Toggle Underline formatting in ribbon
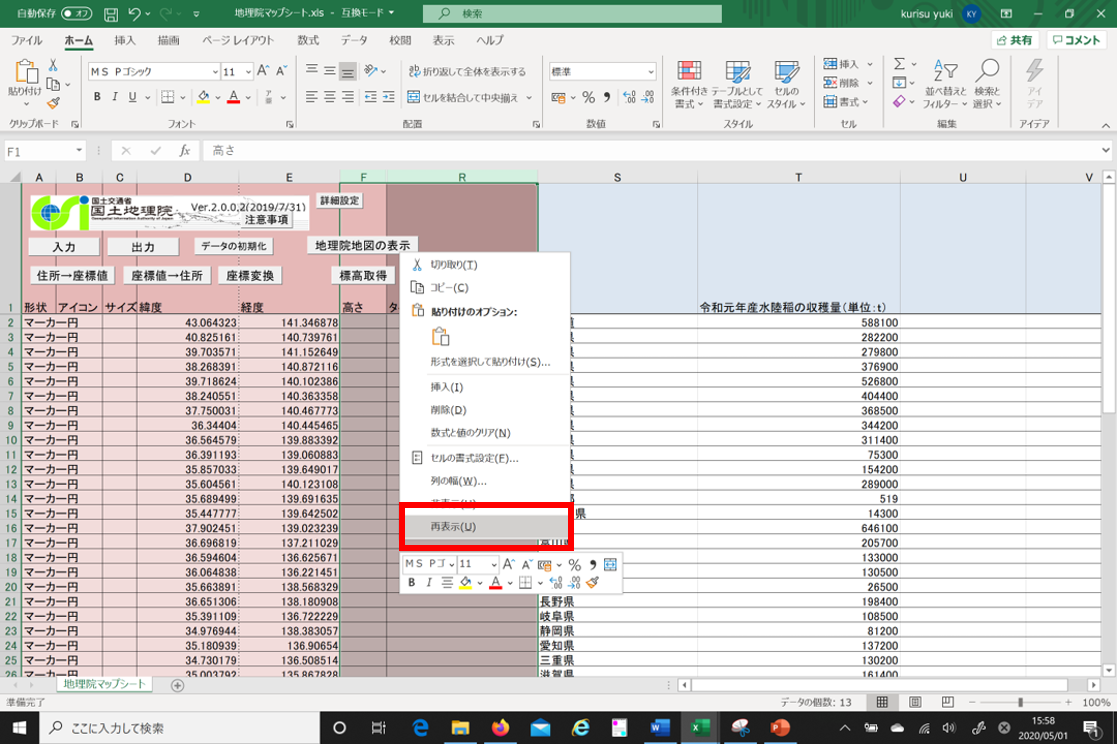Image resolution: width=1117 pixels, height=744 pixels. click(x=133, y=97)
